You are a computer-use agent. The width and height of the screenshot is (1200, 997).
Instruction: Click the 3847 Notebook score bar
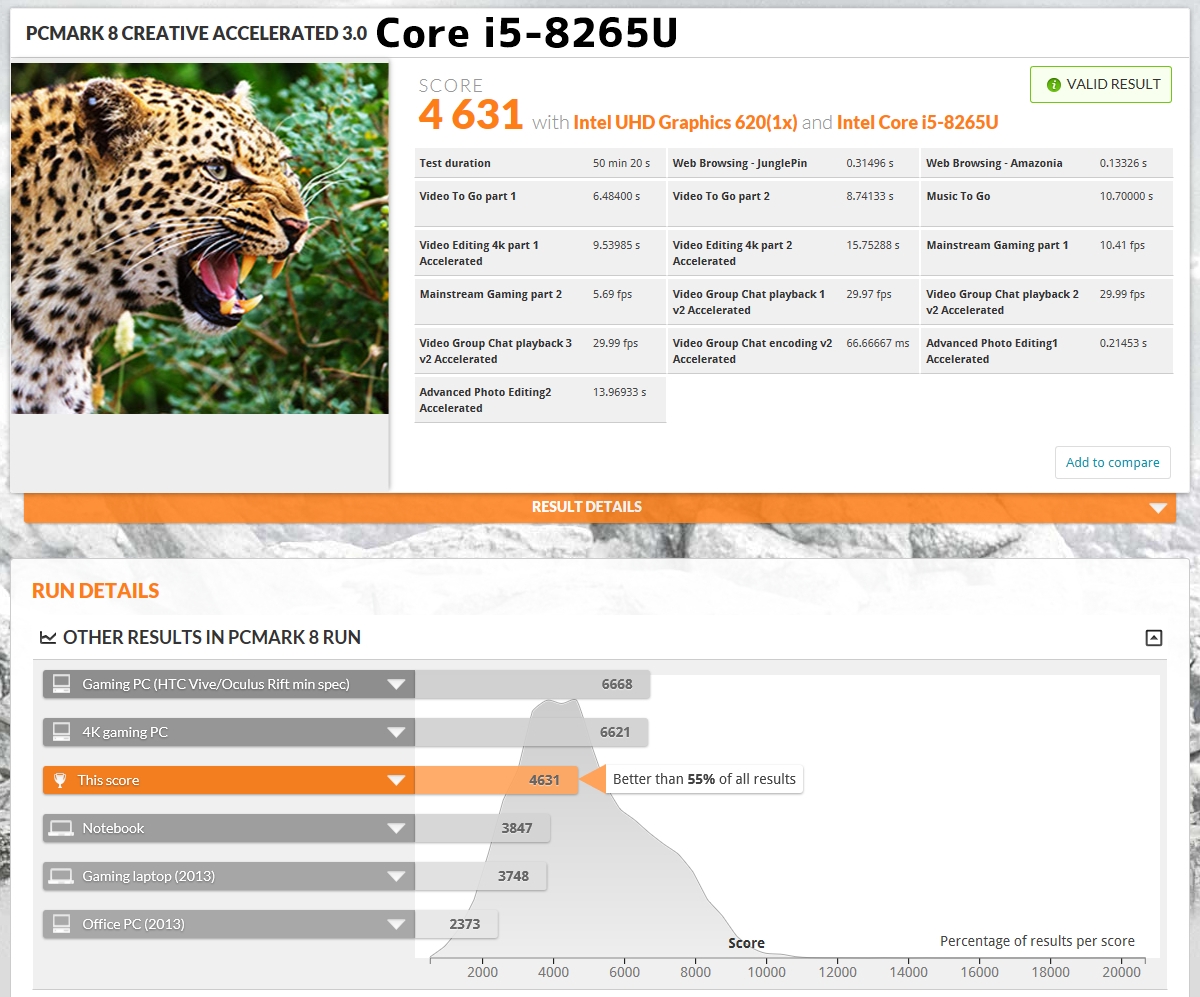tap(482, 828)
